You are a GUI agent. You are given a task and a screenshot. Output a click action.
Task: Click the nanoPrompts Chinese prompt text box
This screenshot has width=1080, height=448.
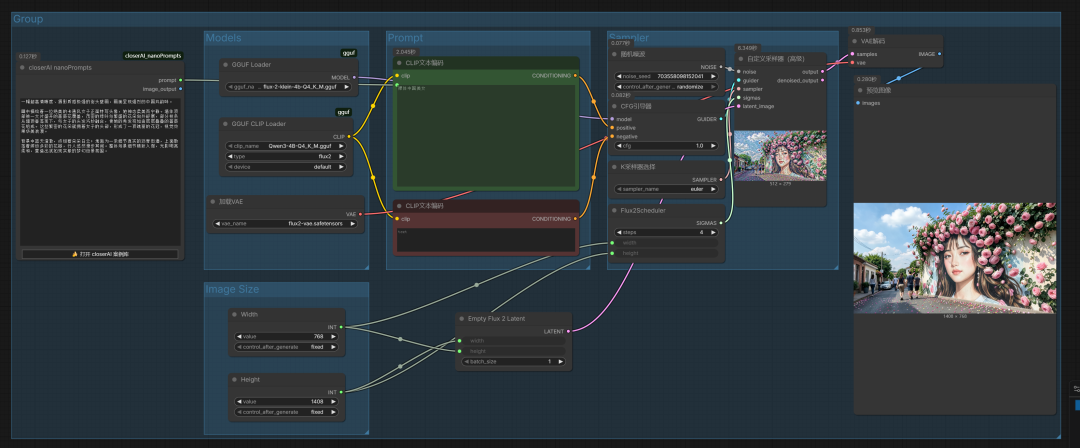[100, 171]
